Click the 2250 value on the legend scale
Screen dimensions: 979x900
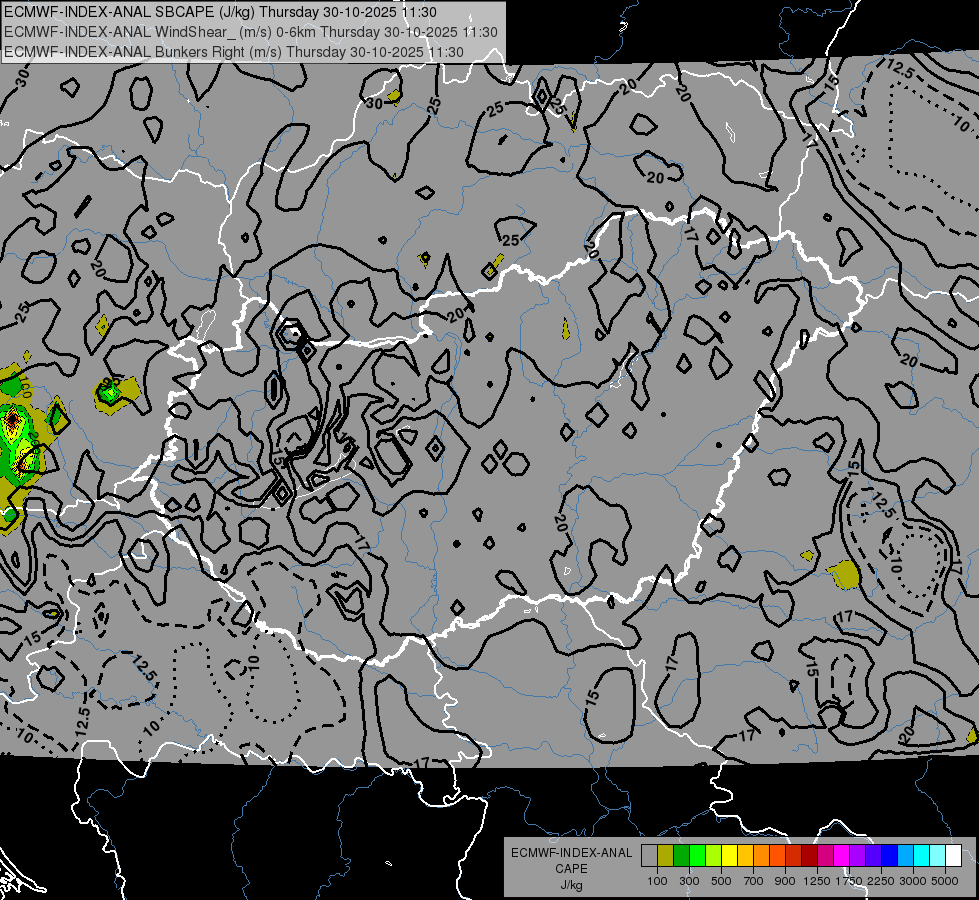pos(882,881)
